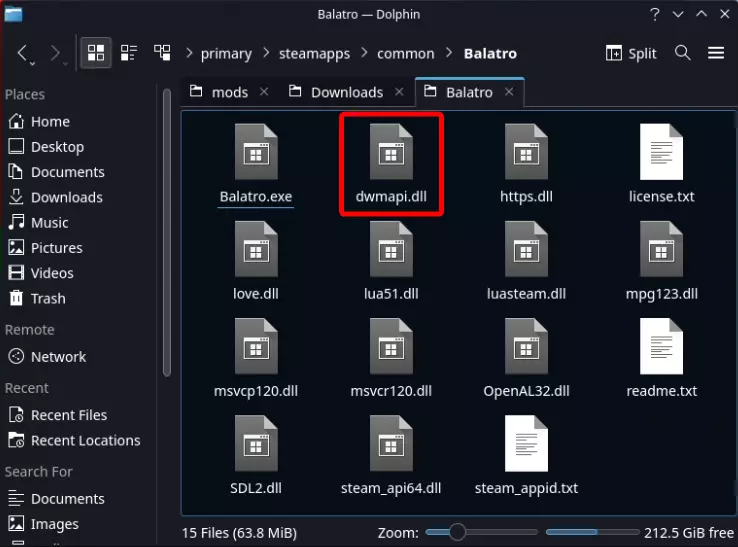The height and width of the screenshot is (547, 738).
Task: Select the msvcr120.dll file icon
Action: (x=391, y=346)
